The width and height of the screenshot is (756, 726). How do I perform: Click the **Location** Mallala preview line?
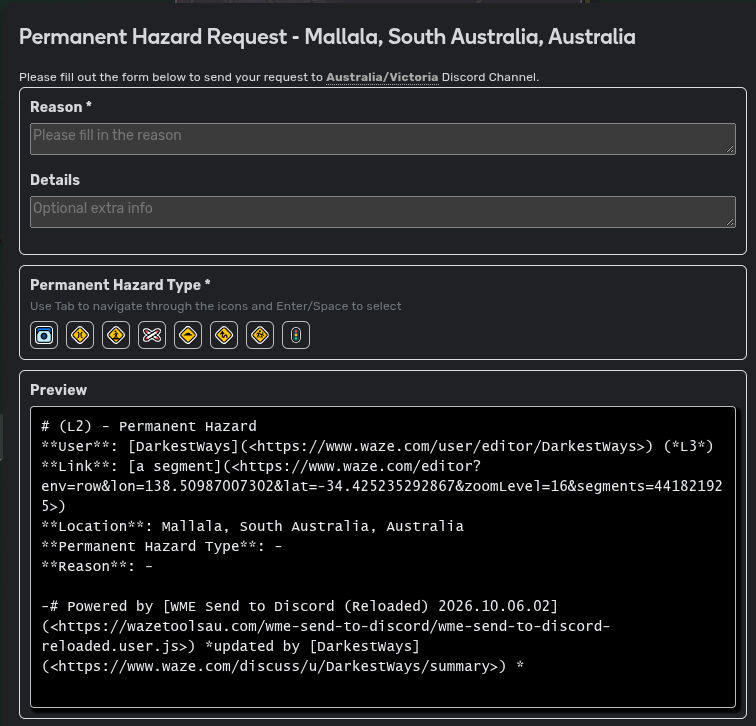pyautogui.click(x=253, y=526)
